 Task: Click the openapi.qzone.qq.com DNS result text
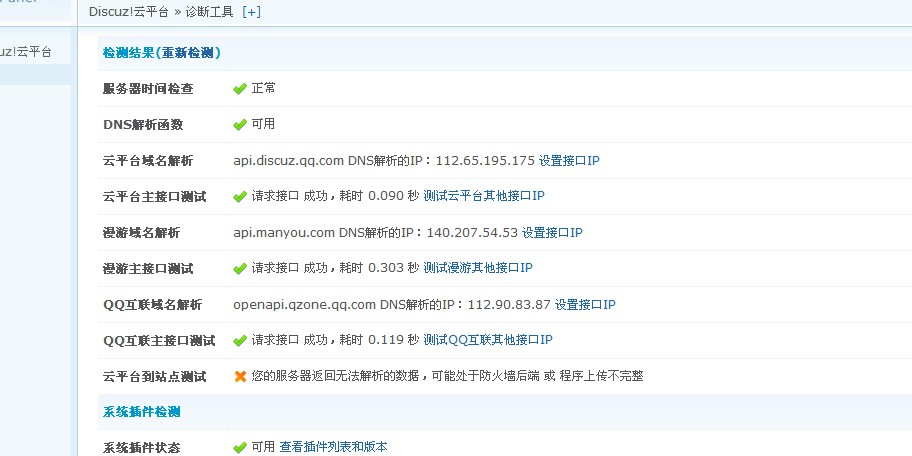click(x=391, y=305)
